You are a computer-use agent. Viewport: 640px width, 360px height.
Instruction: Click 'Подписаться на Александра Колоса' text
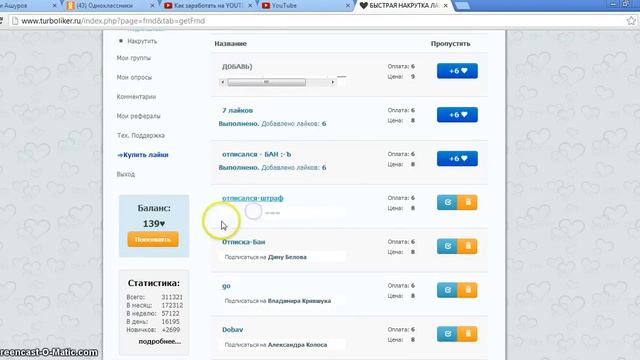click(276, 345)
